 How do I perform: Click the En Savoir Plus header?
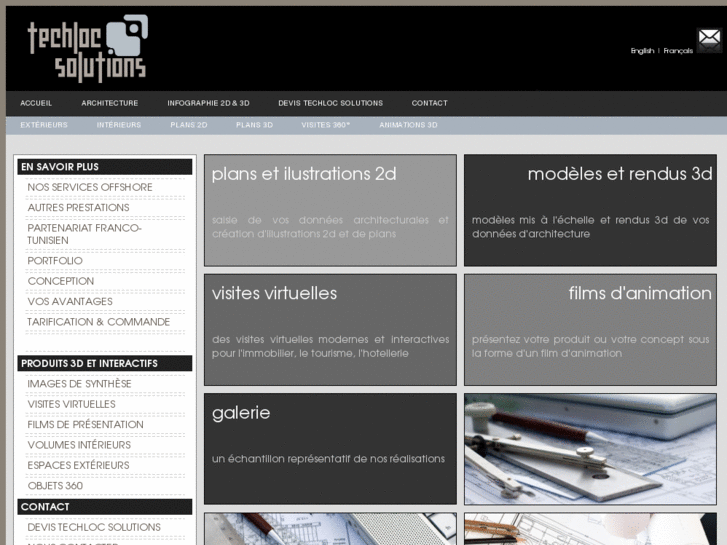(105, 167)
